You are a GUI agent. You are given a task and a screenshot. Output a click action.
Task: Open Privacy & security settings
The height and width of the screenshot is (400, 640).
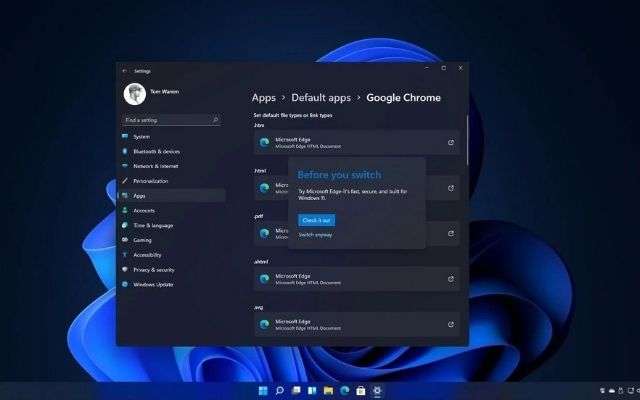click(153, 270)
